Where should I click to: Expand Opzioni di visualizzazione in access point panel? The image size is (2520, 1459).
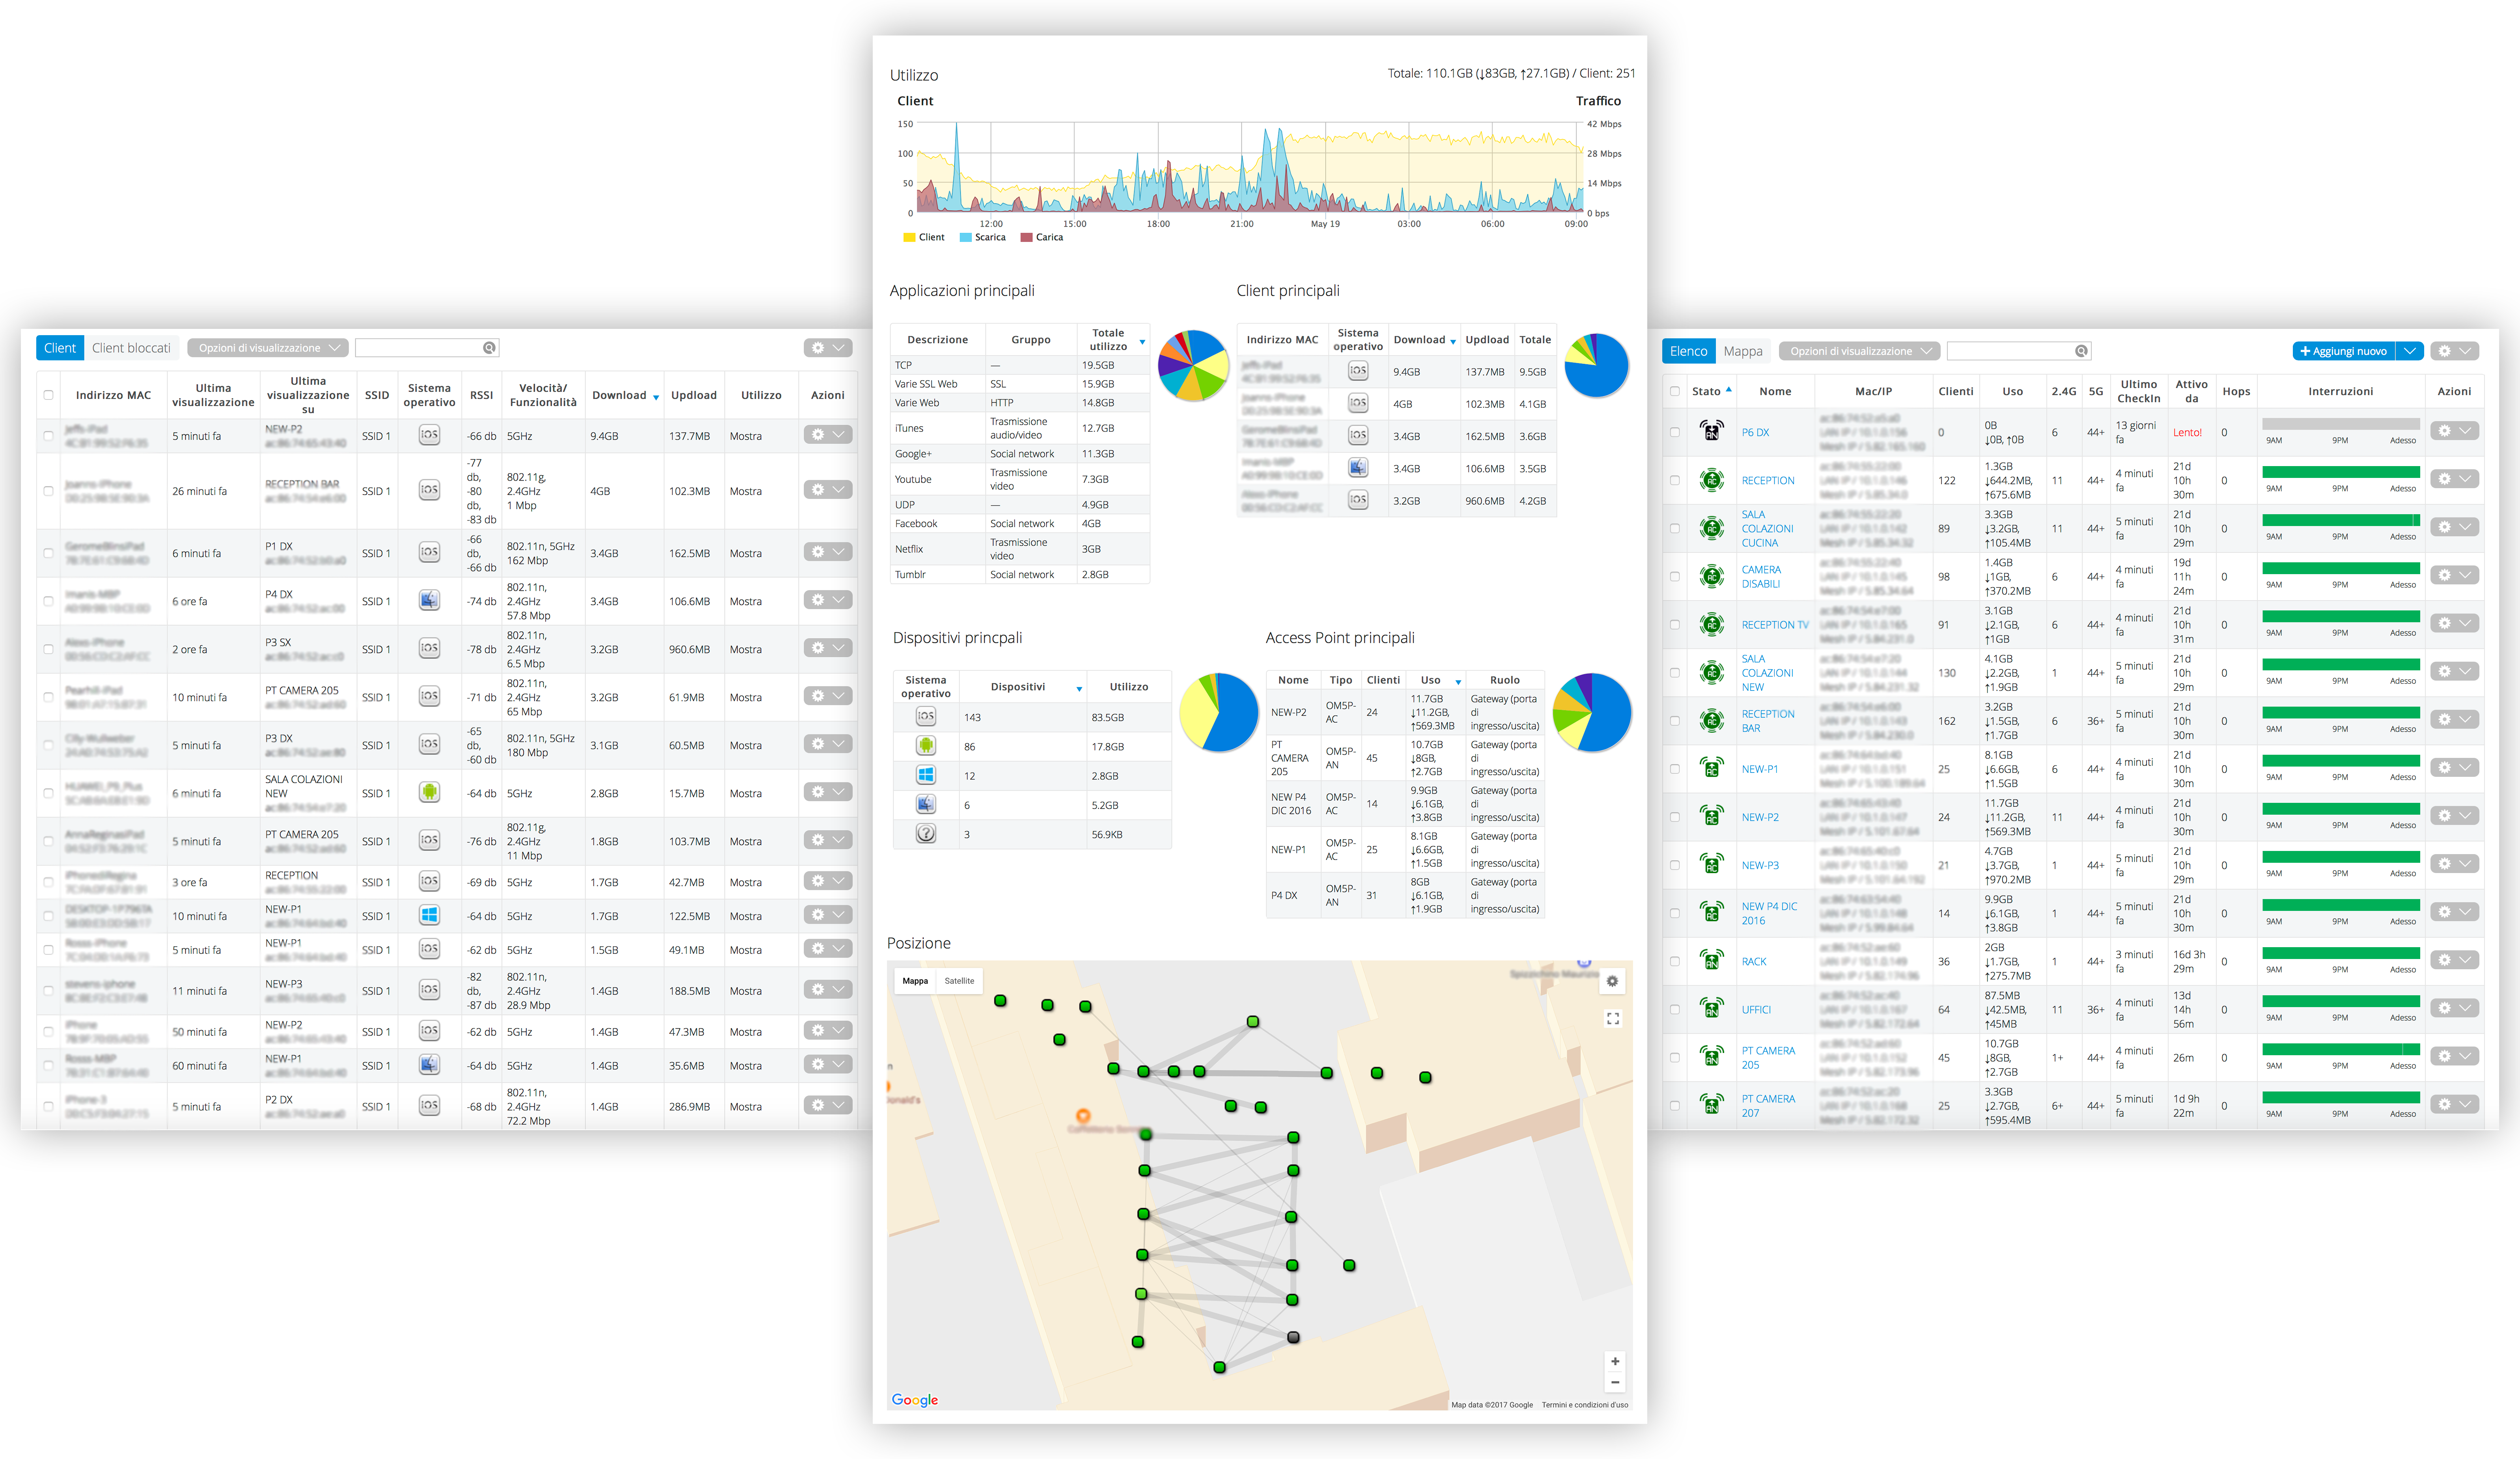click(x=1859, y=351)
